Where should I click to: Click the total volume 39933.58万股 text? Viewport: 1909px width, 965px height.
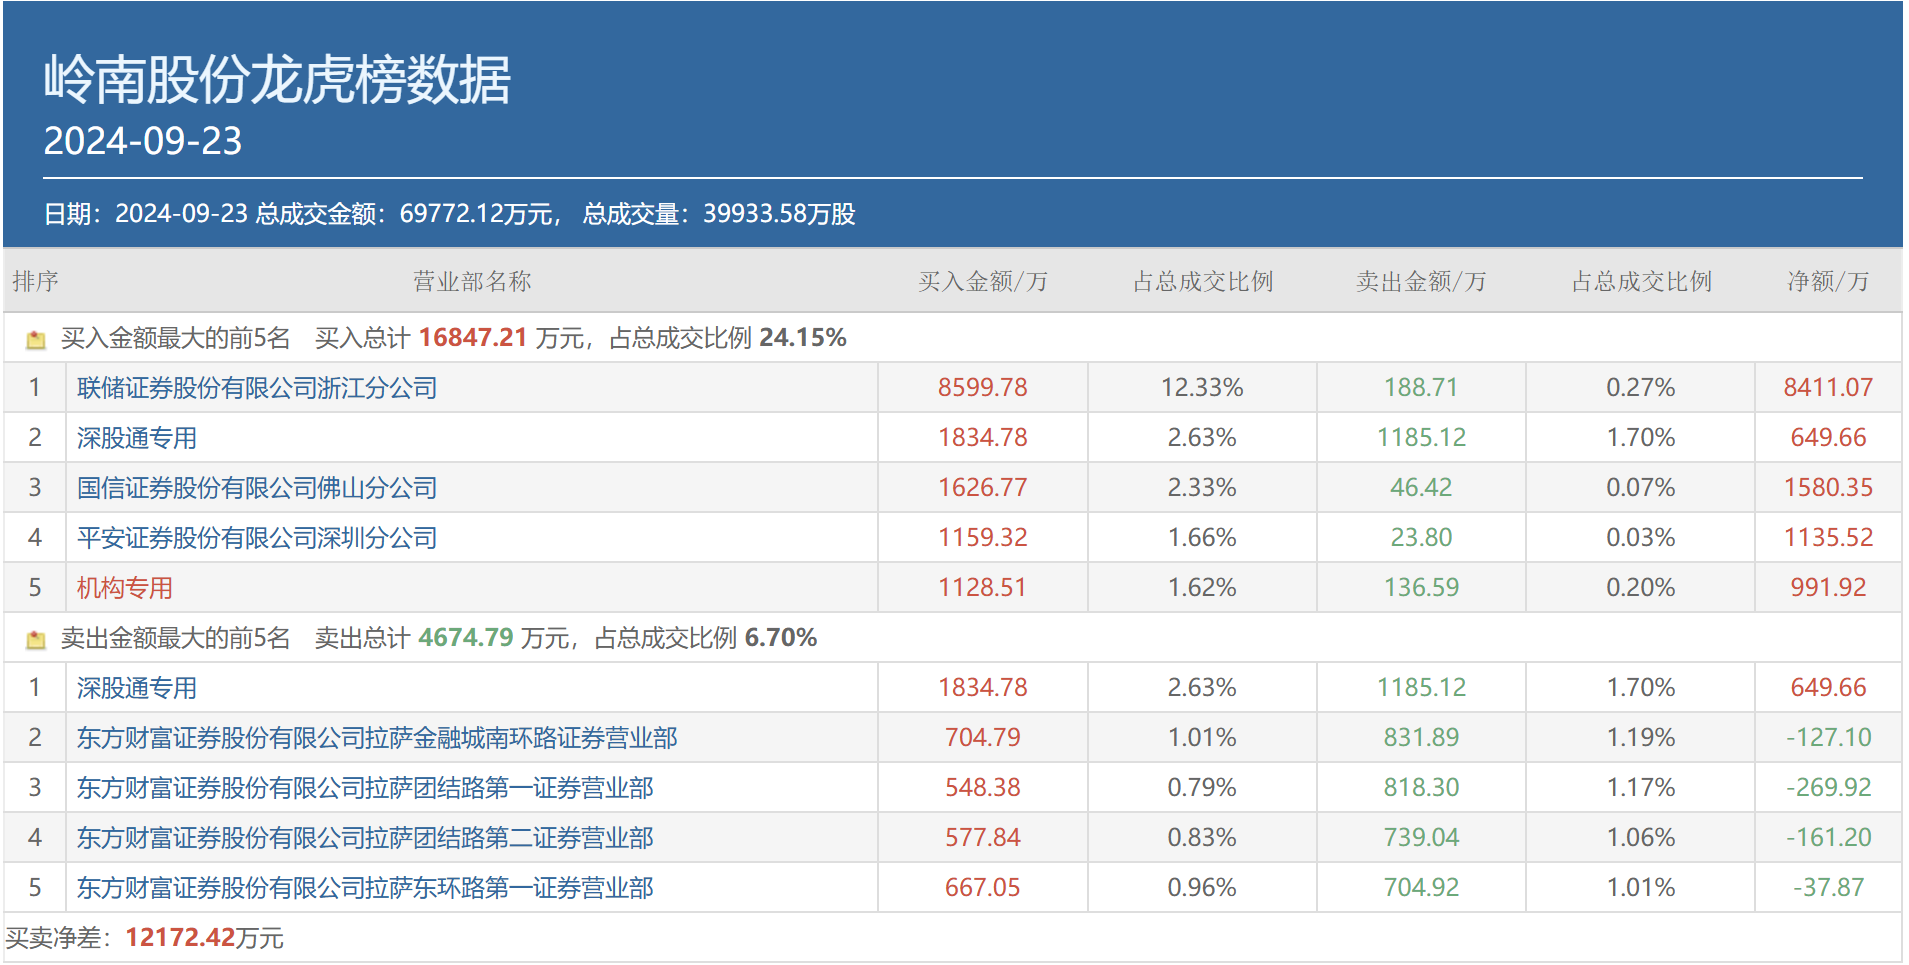[779, 214]
